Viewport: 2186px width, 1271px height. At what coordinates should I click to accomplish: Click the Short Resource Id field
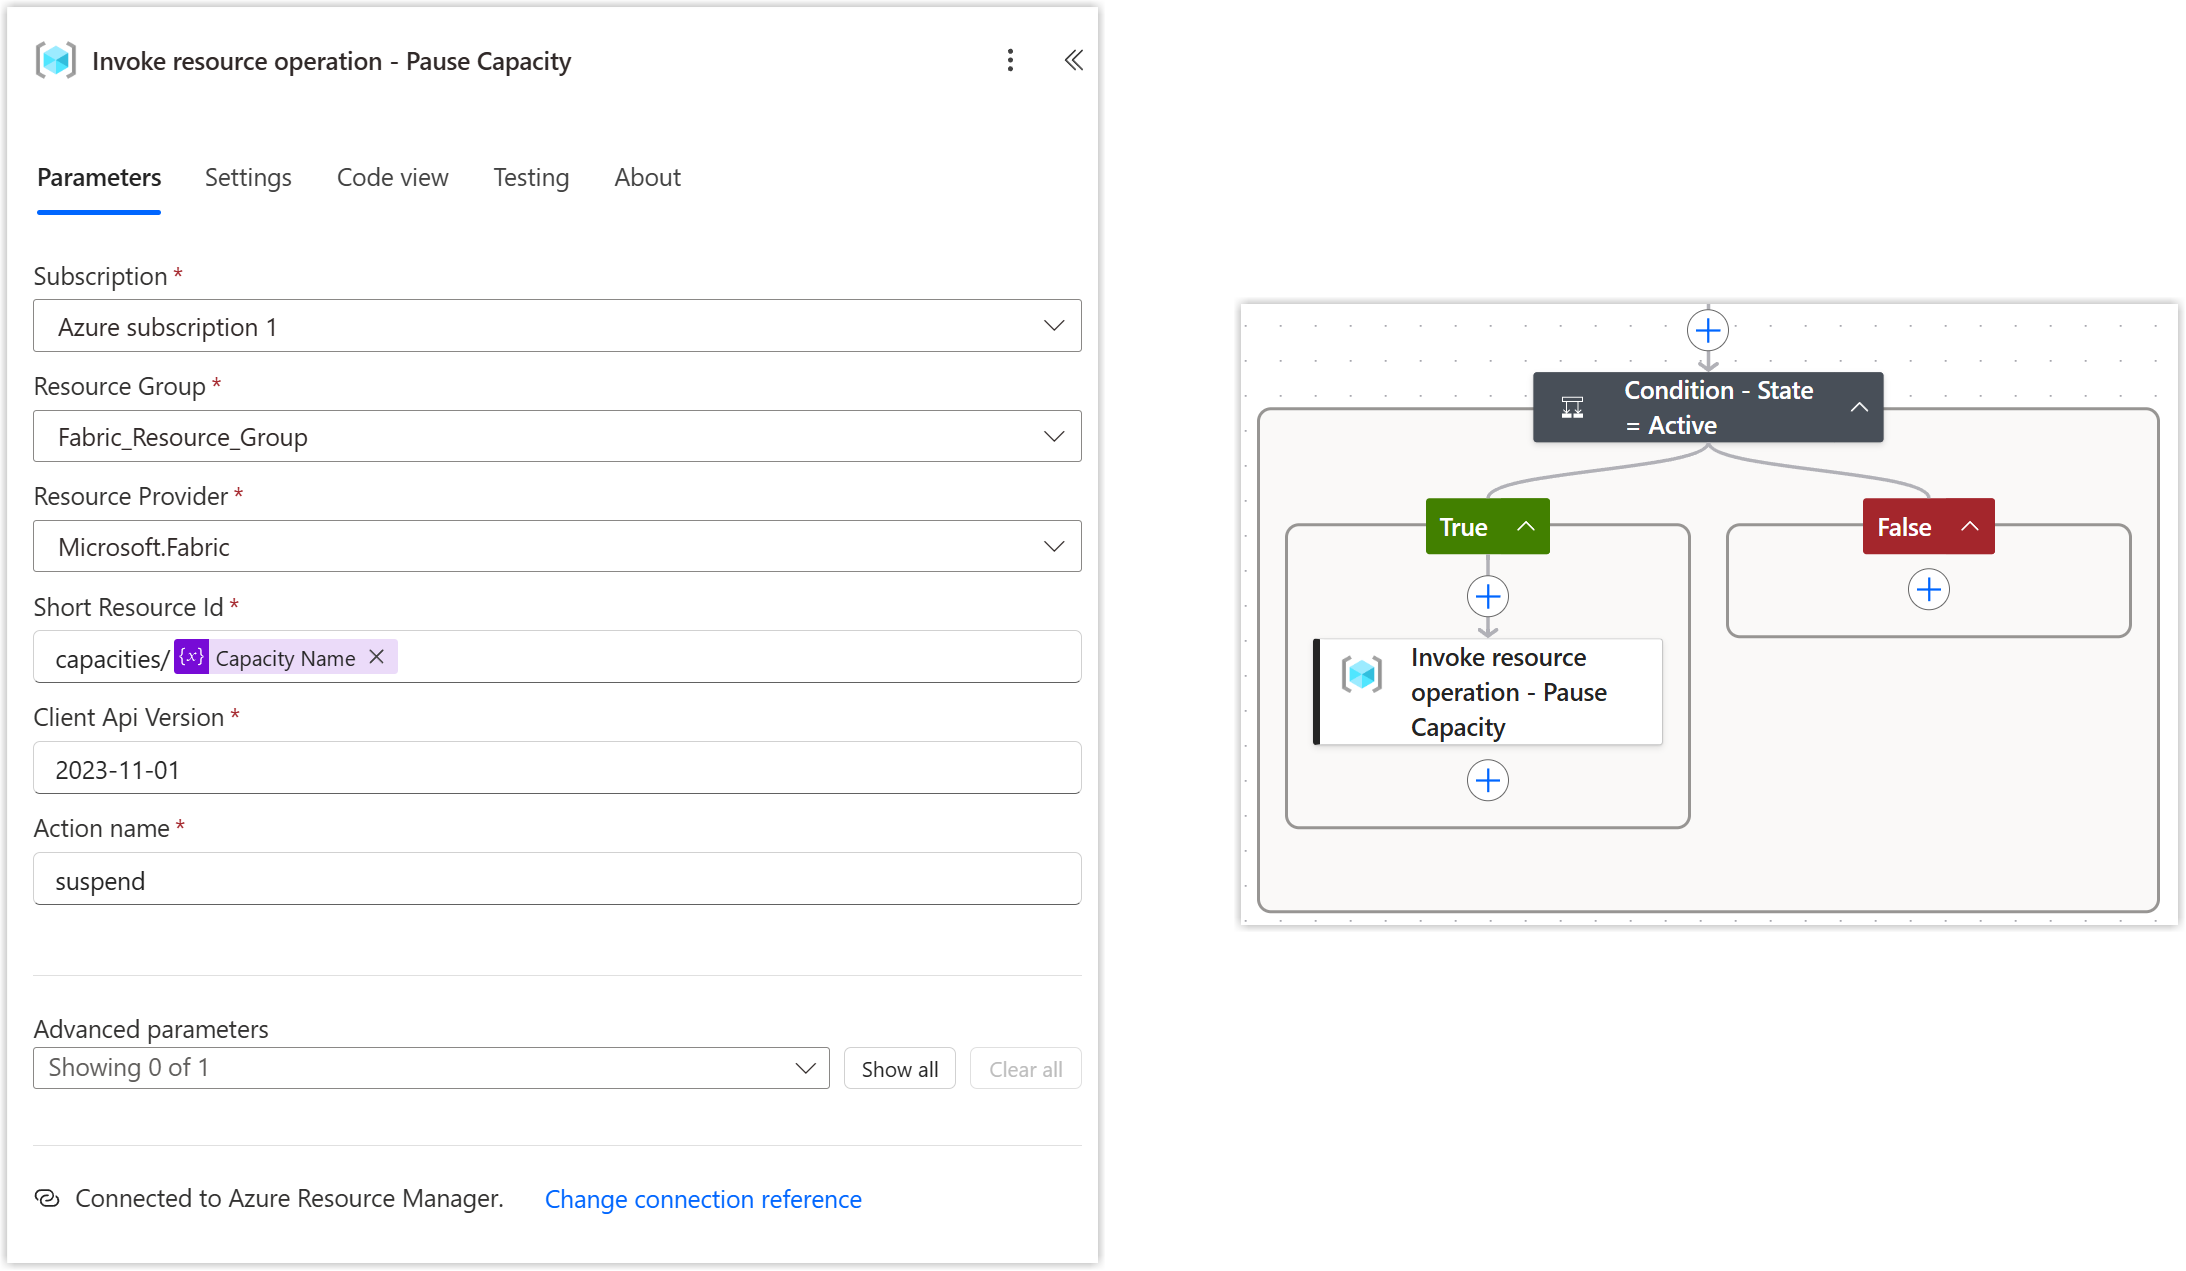tap(557, 657)
